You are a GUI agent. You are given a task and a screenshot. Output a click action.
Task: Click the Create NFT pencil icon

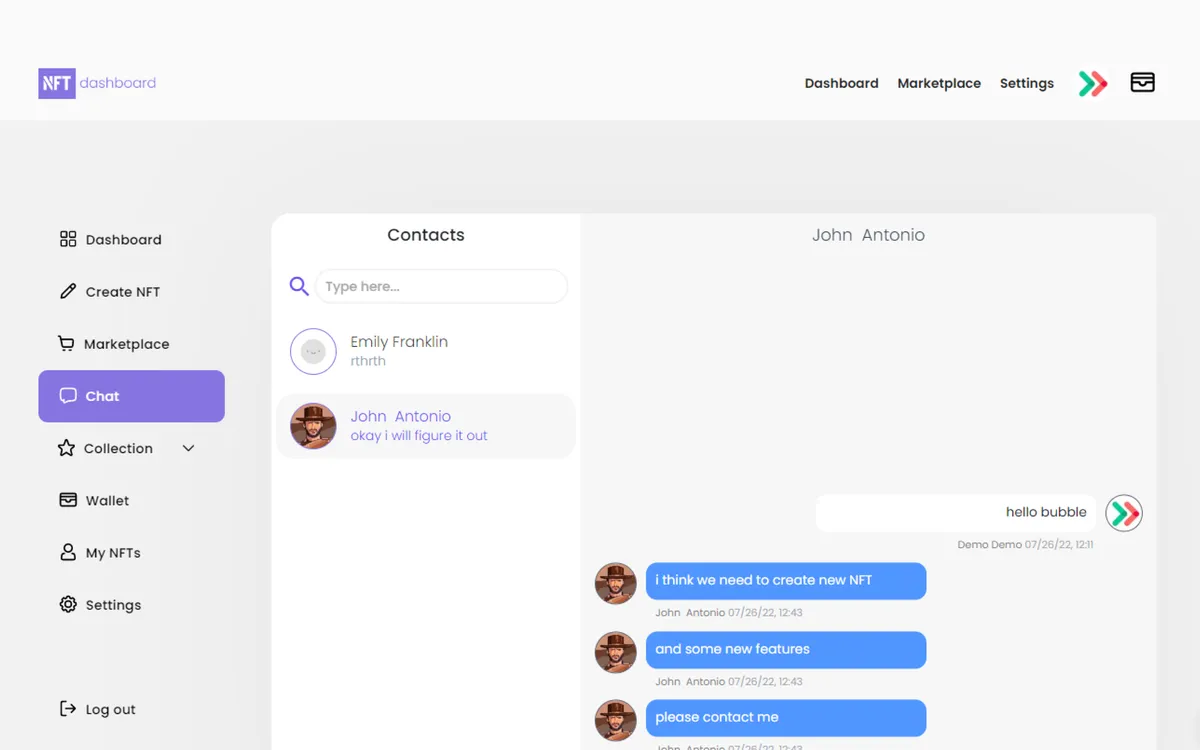68,291
